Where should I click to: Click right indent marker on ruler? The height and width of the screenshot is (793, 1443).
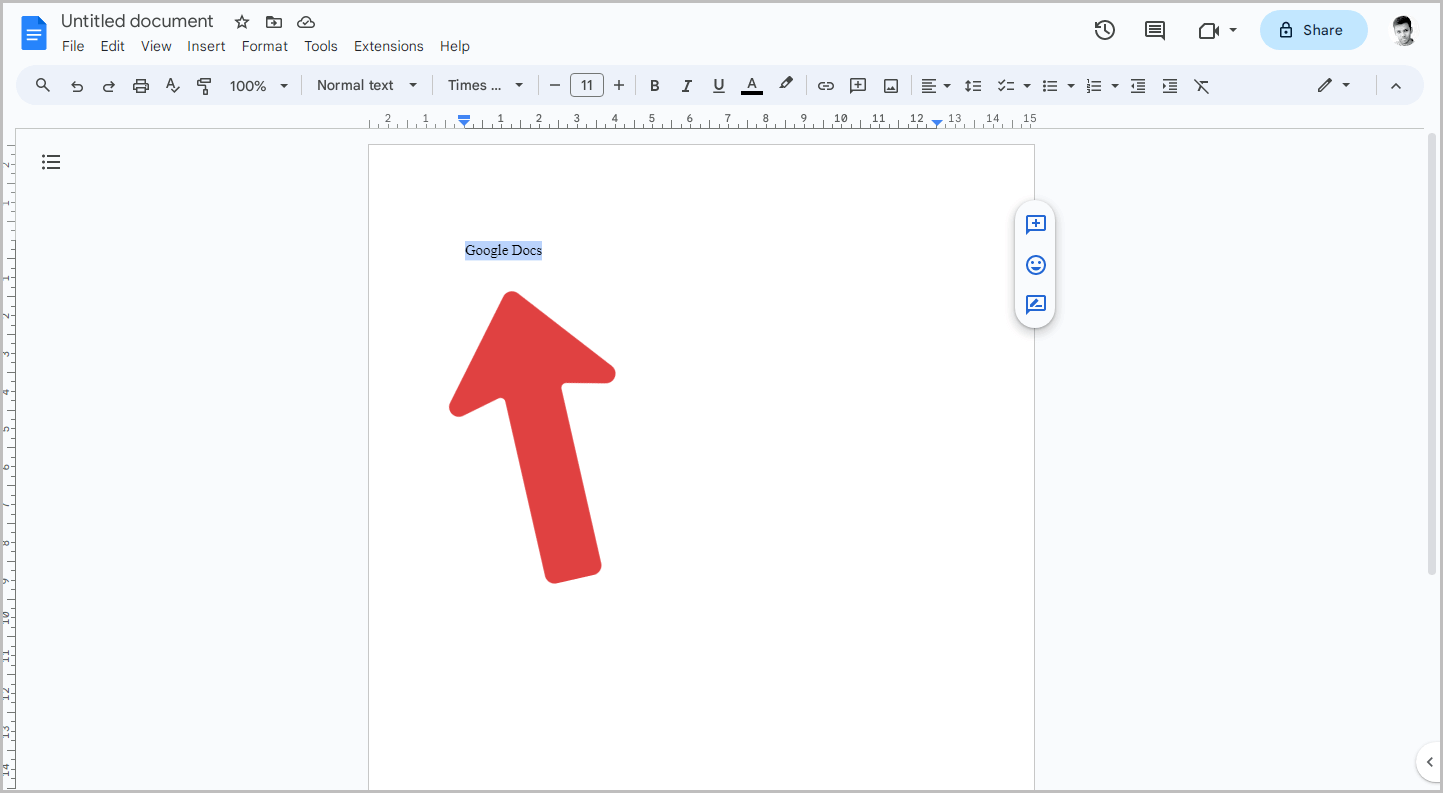pyautogui.click(x=937, y=123)
